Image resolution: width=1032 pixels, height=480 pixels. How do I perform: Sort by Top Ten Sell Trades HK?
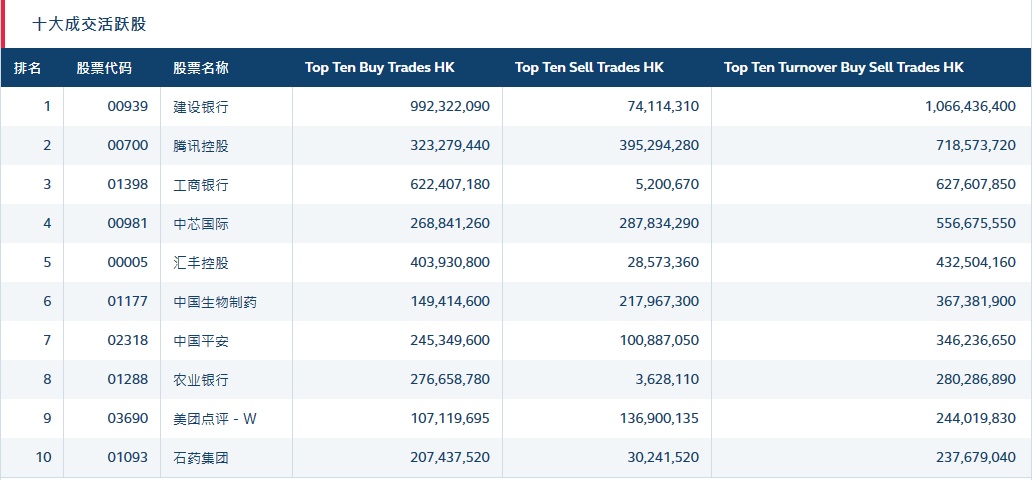coord(589,68)
